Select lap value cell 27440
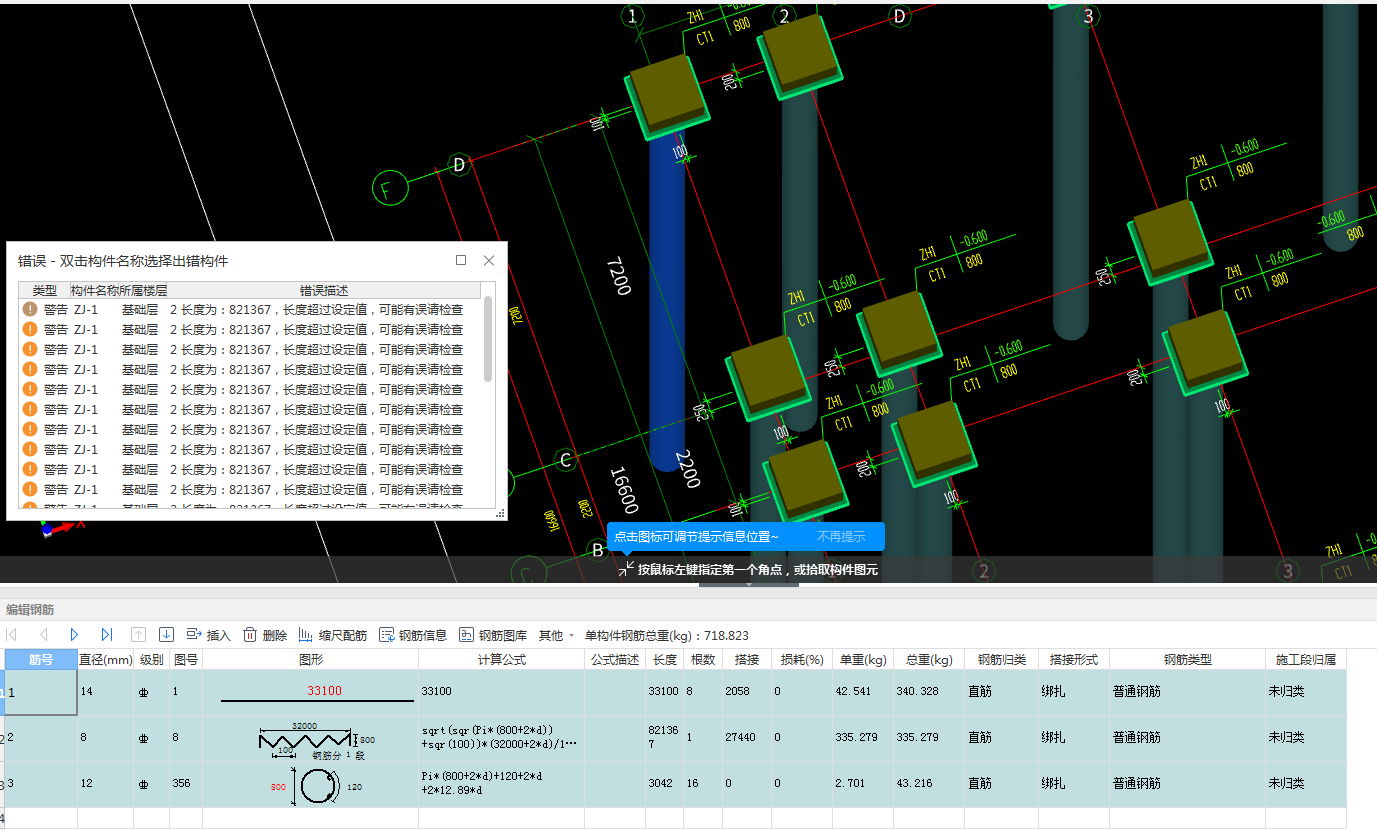The image size is (1377, 830). 749,738
